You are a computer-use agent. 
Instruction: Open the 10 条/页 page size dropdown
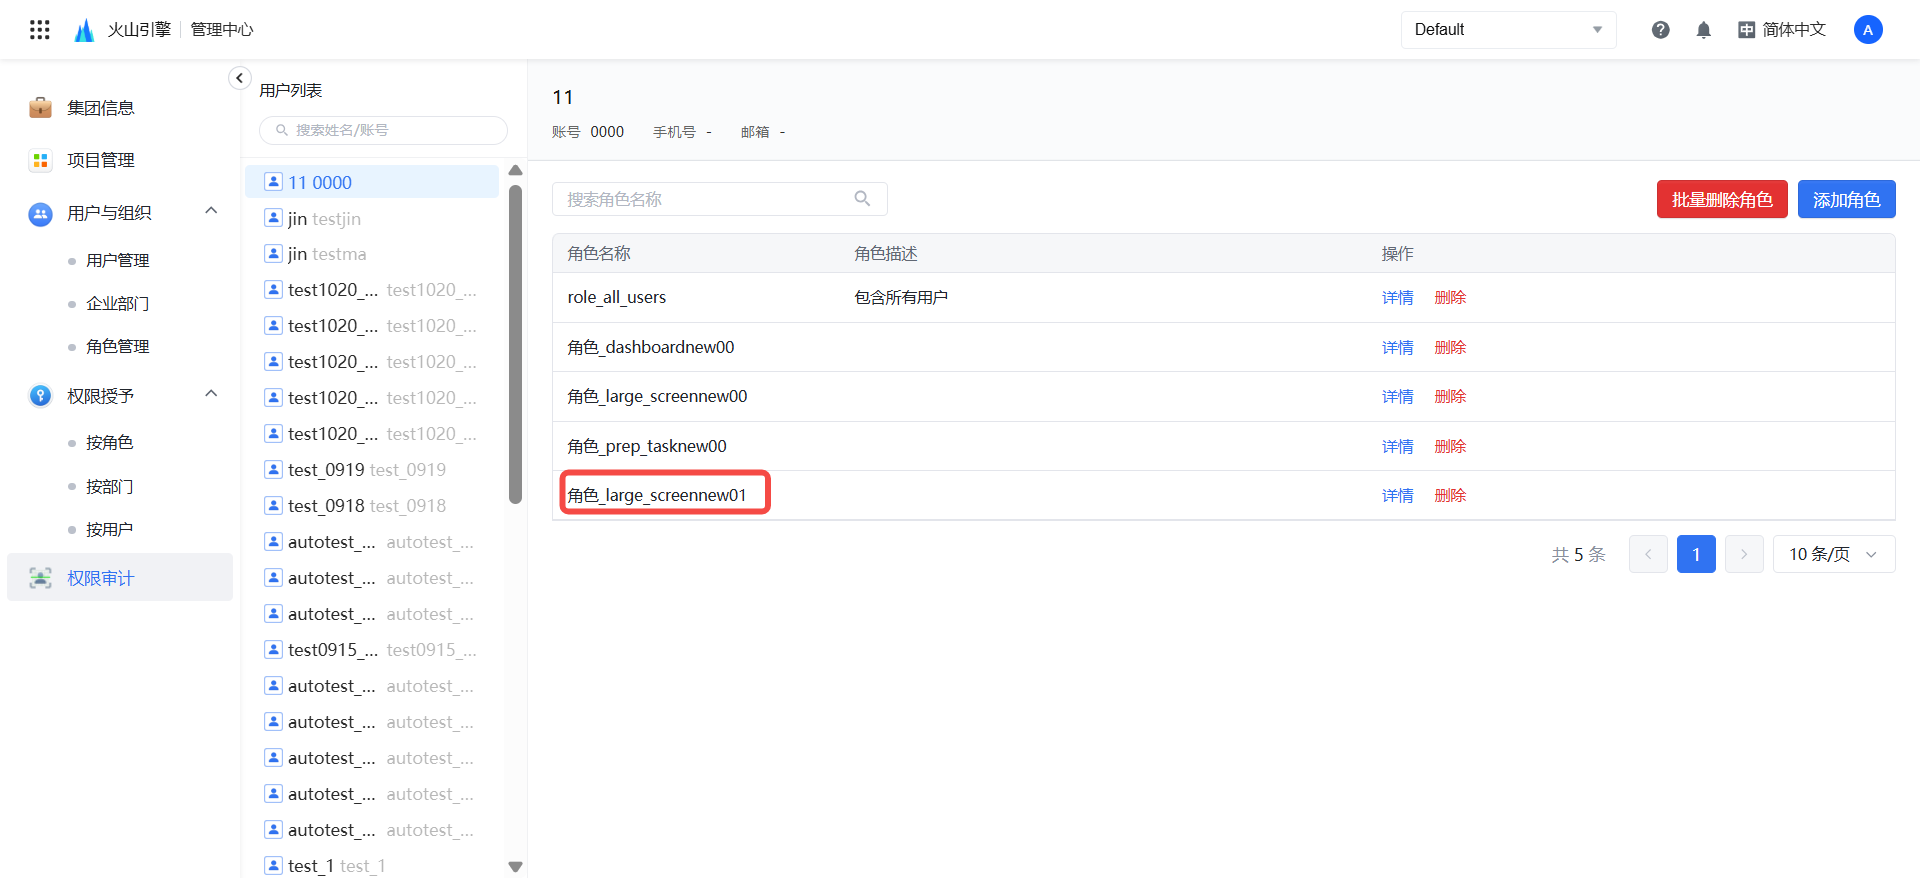(x=1833, y=554)
